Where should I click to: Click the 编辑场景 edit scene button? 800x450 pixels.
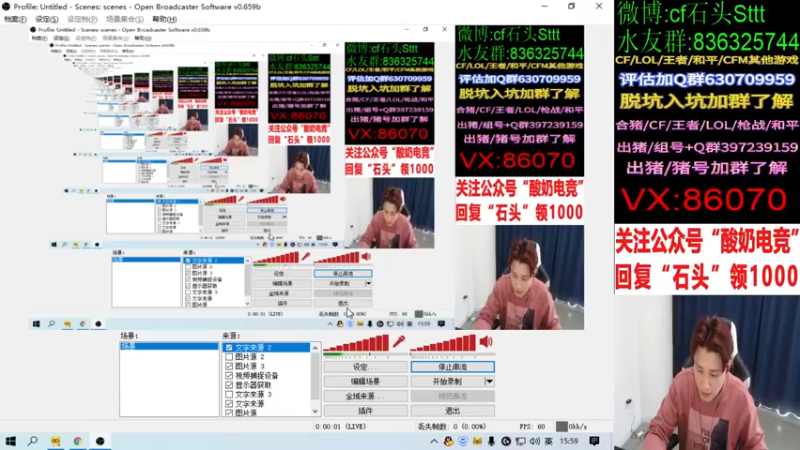[365, 382]
